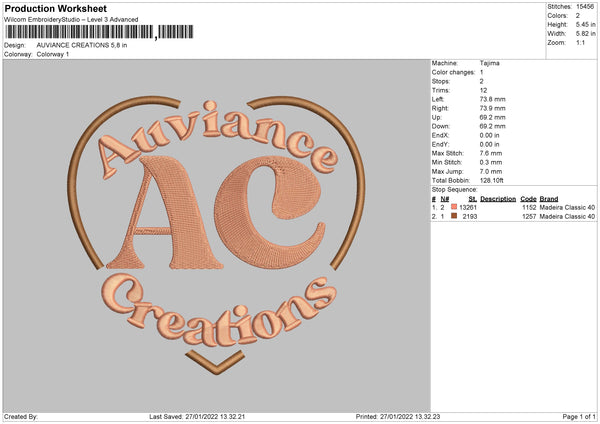Click the brown color swatch in stop 2
600x424 pixels.
tap(453, 216)
